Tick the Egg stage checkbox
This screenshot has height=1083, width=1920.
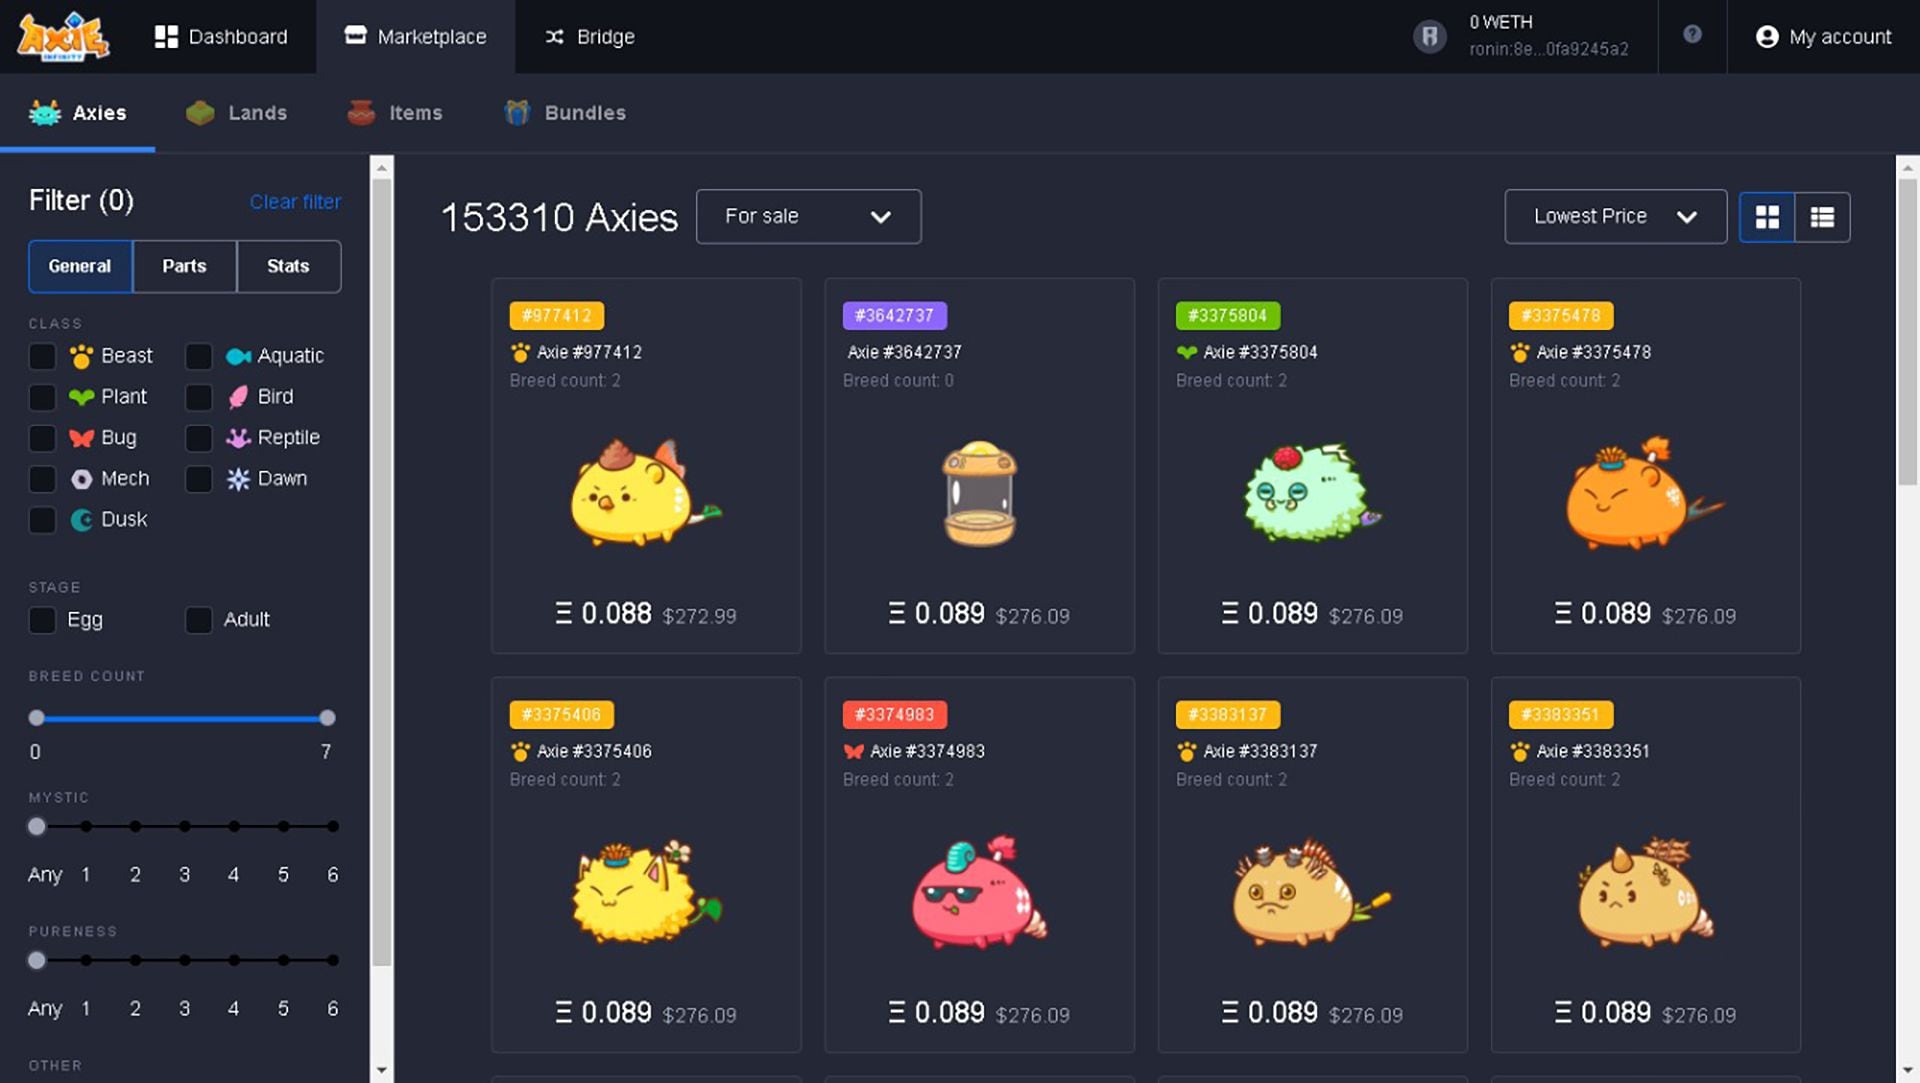coord(43,620)
